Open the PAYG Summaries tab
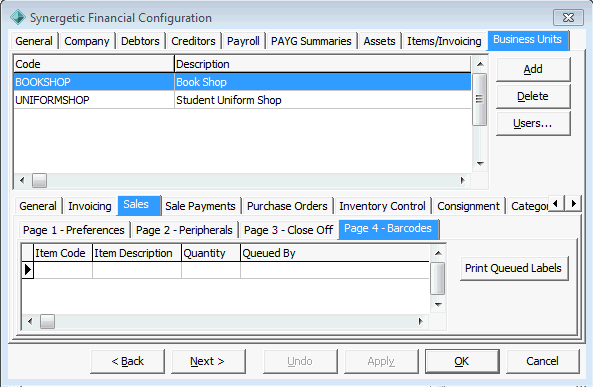The width and height of the screenshot is (593, 387). 311,41
